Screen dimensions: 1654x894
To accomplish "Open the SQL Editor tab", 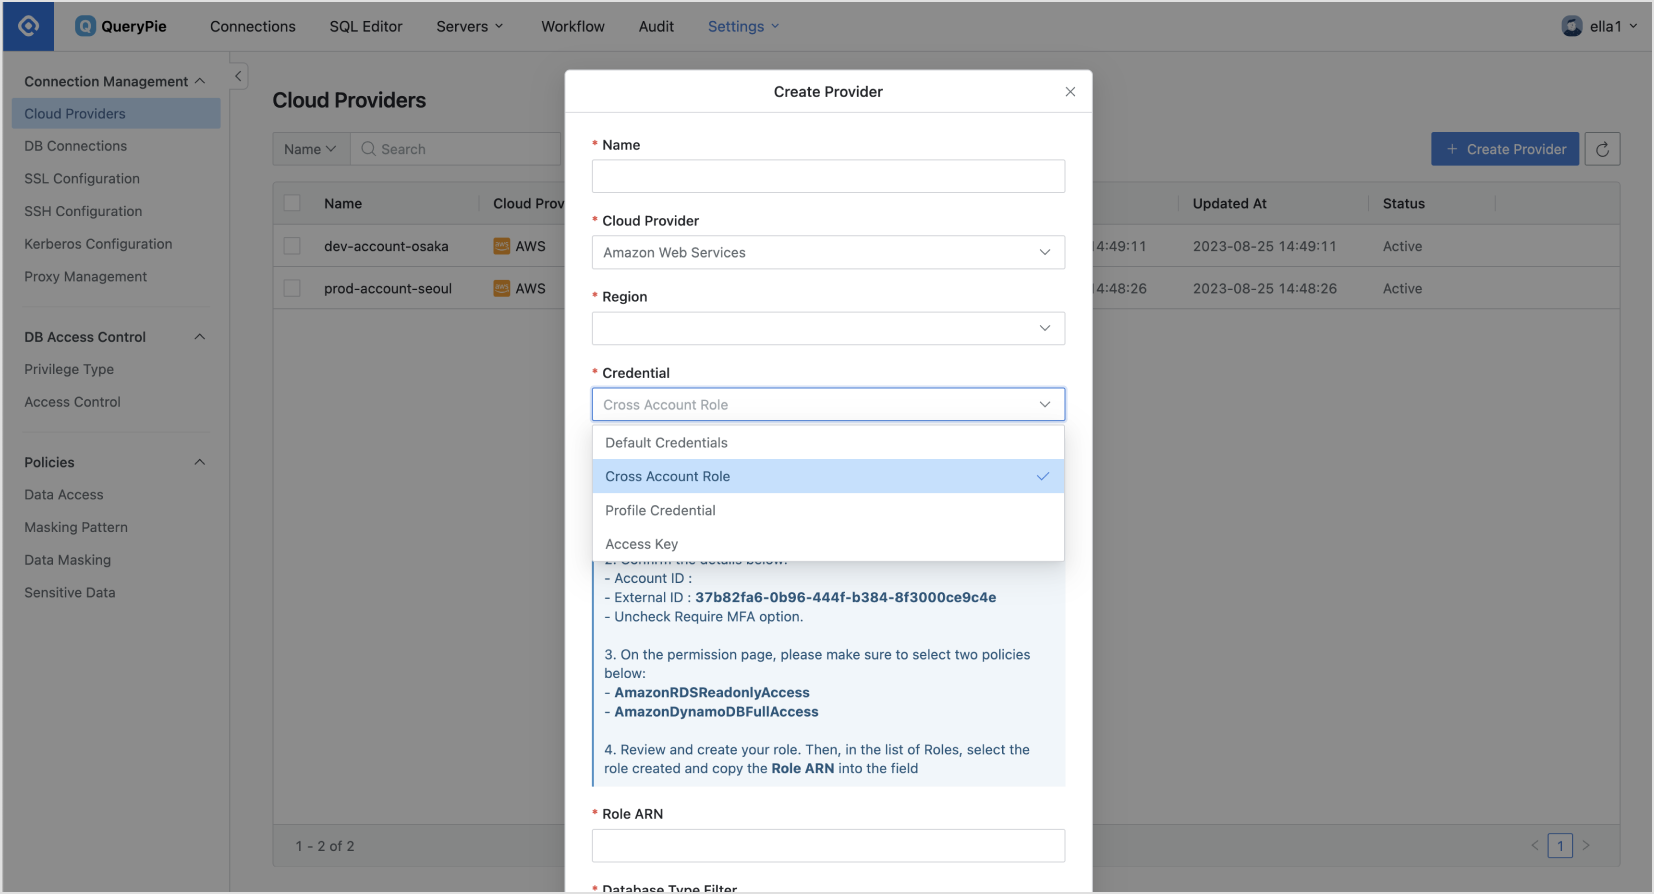I will 366,26.
